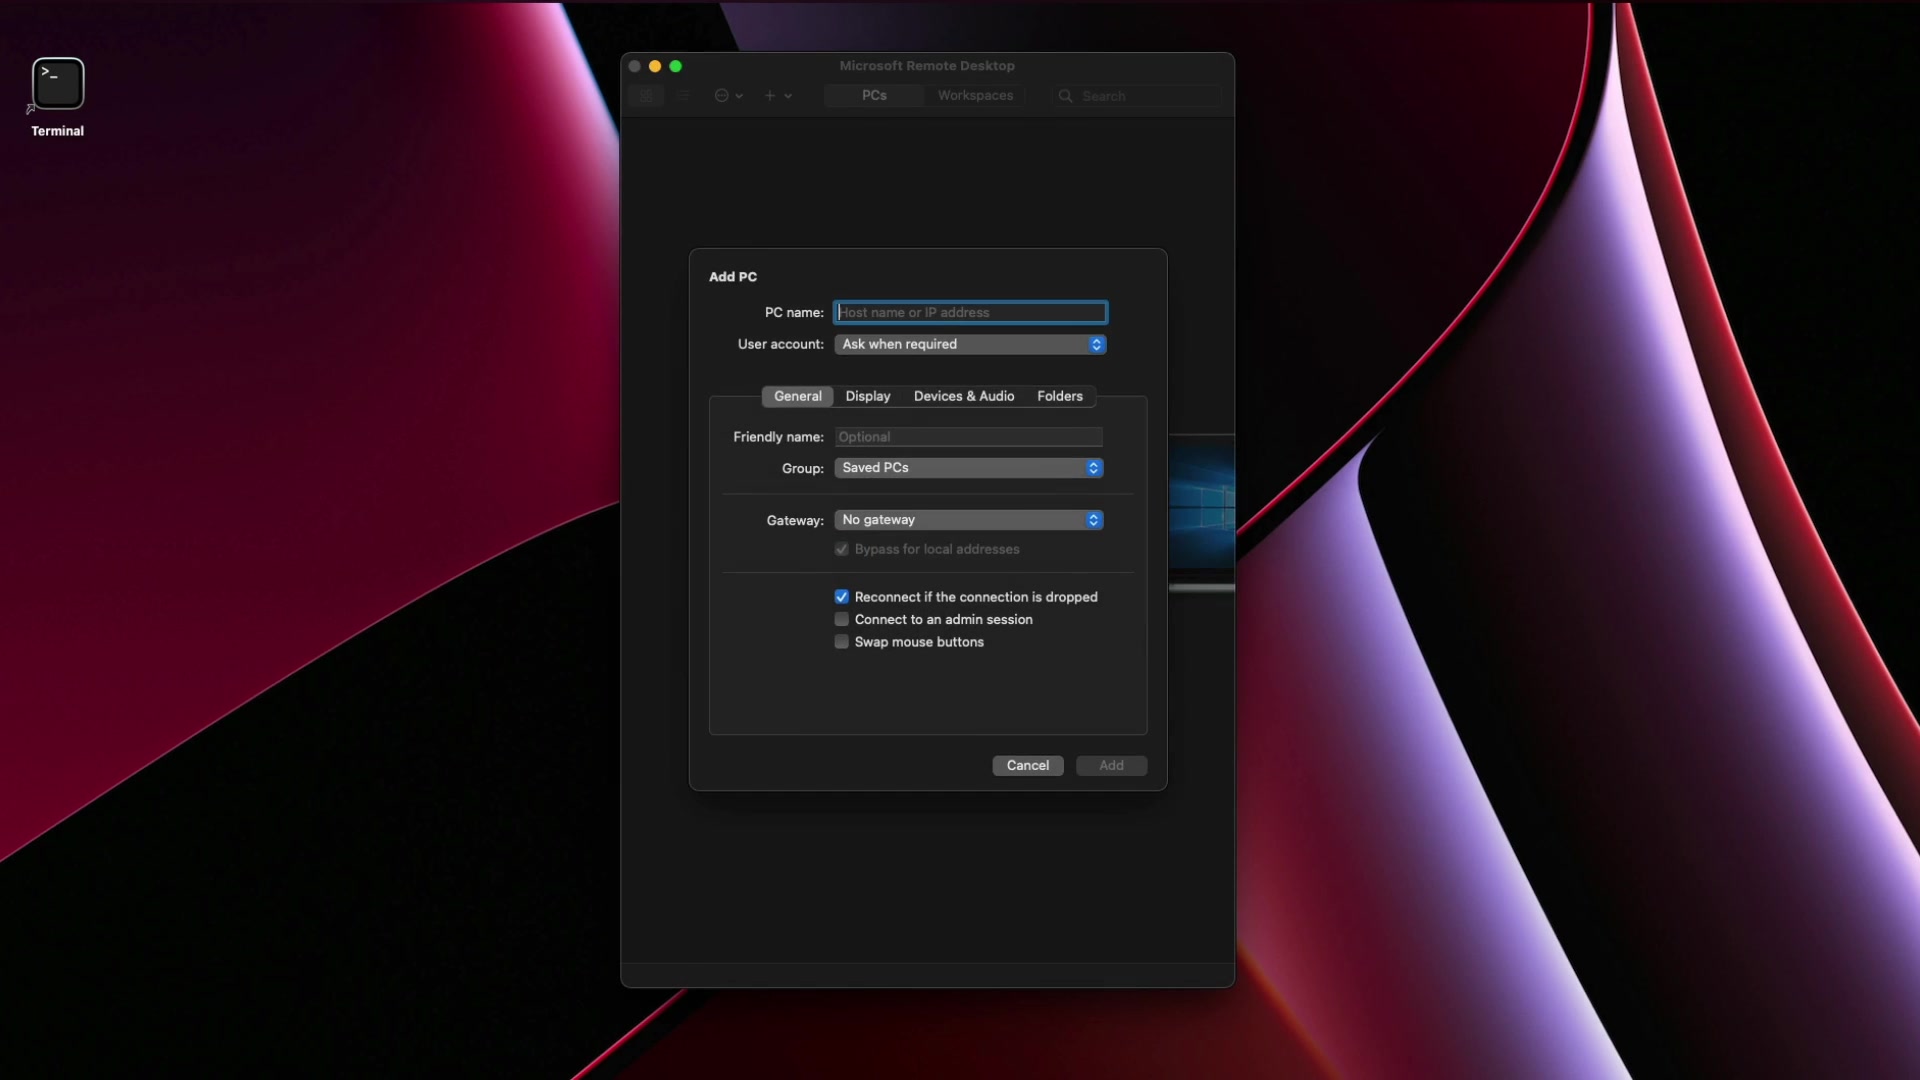Enable Connect to an admin session
Screen dimensions: 1920x1080
[842, 620]
